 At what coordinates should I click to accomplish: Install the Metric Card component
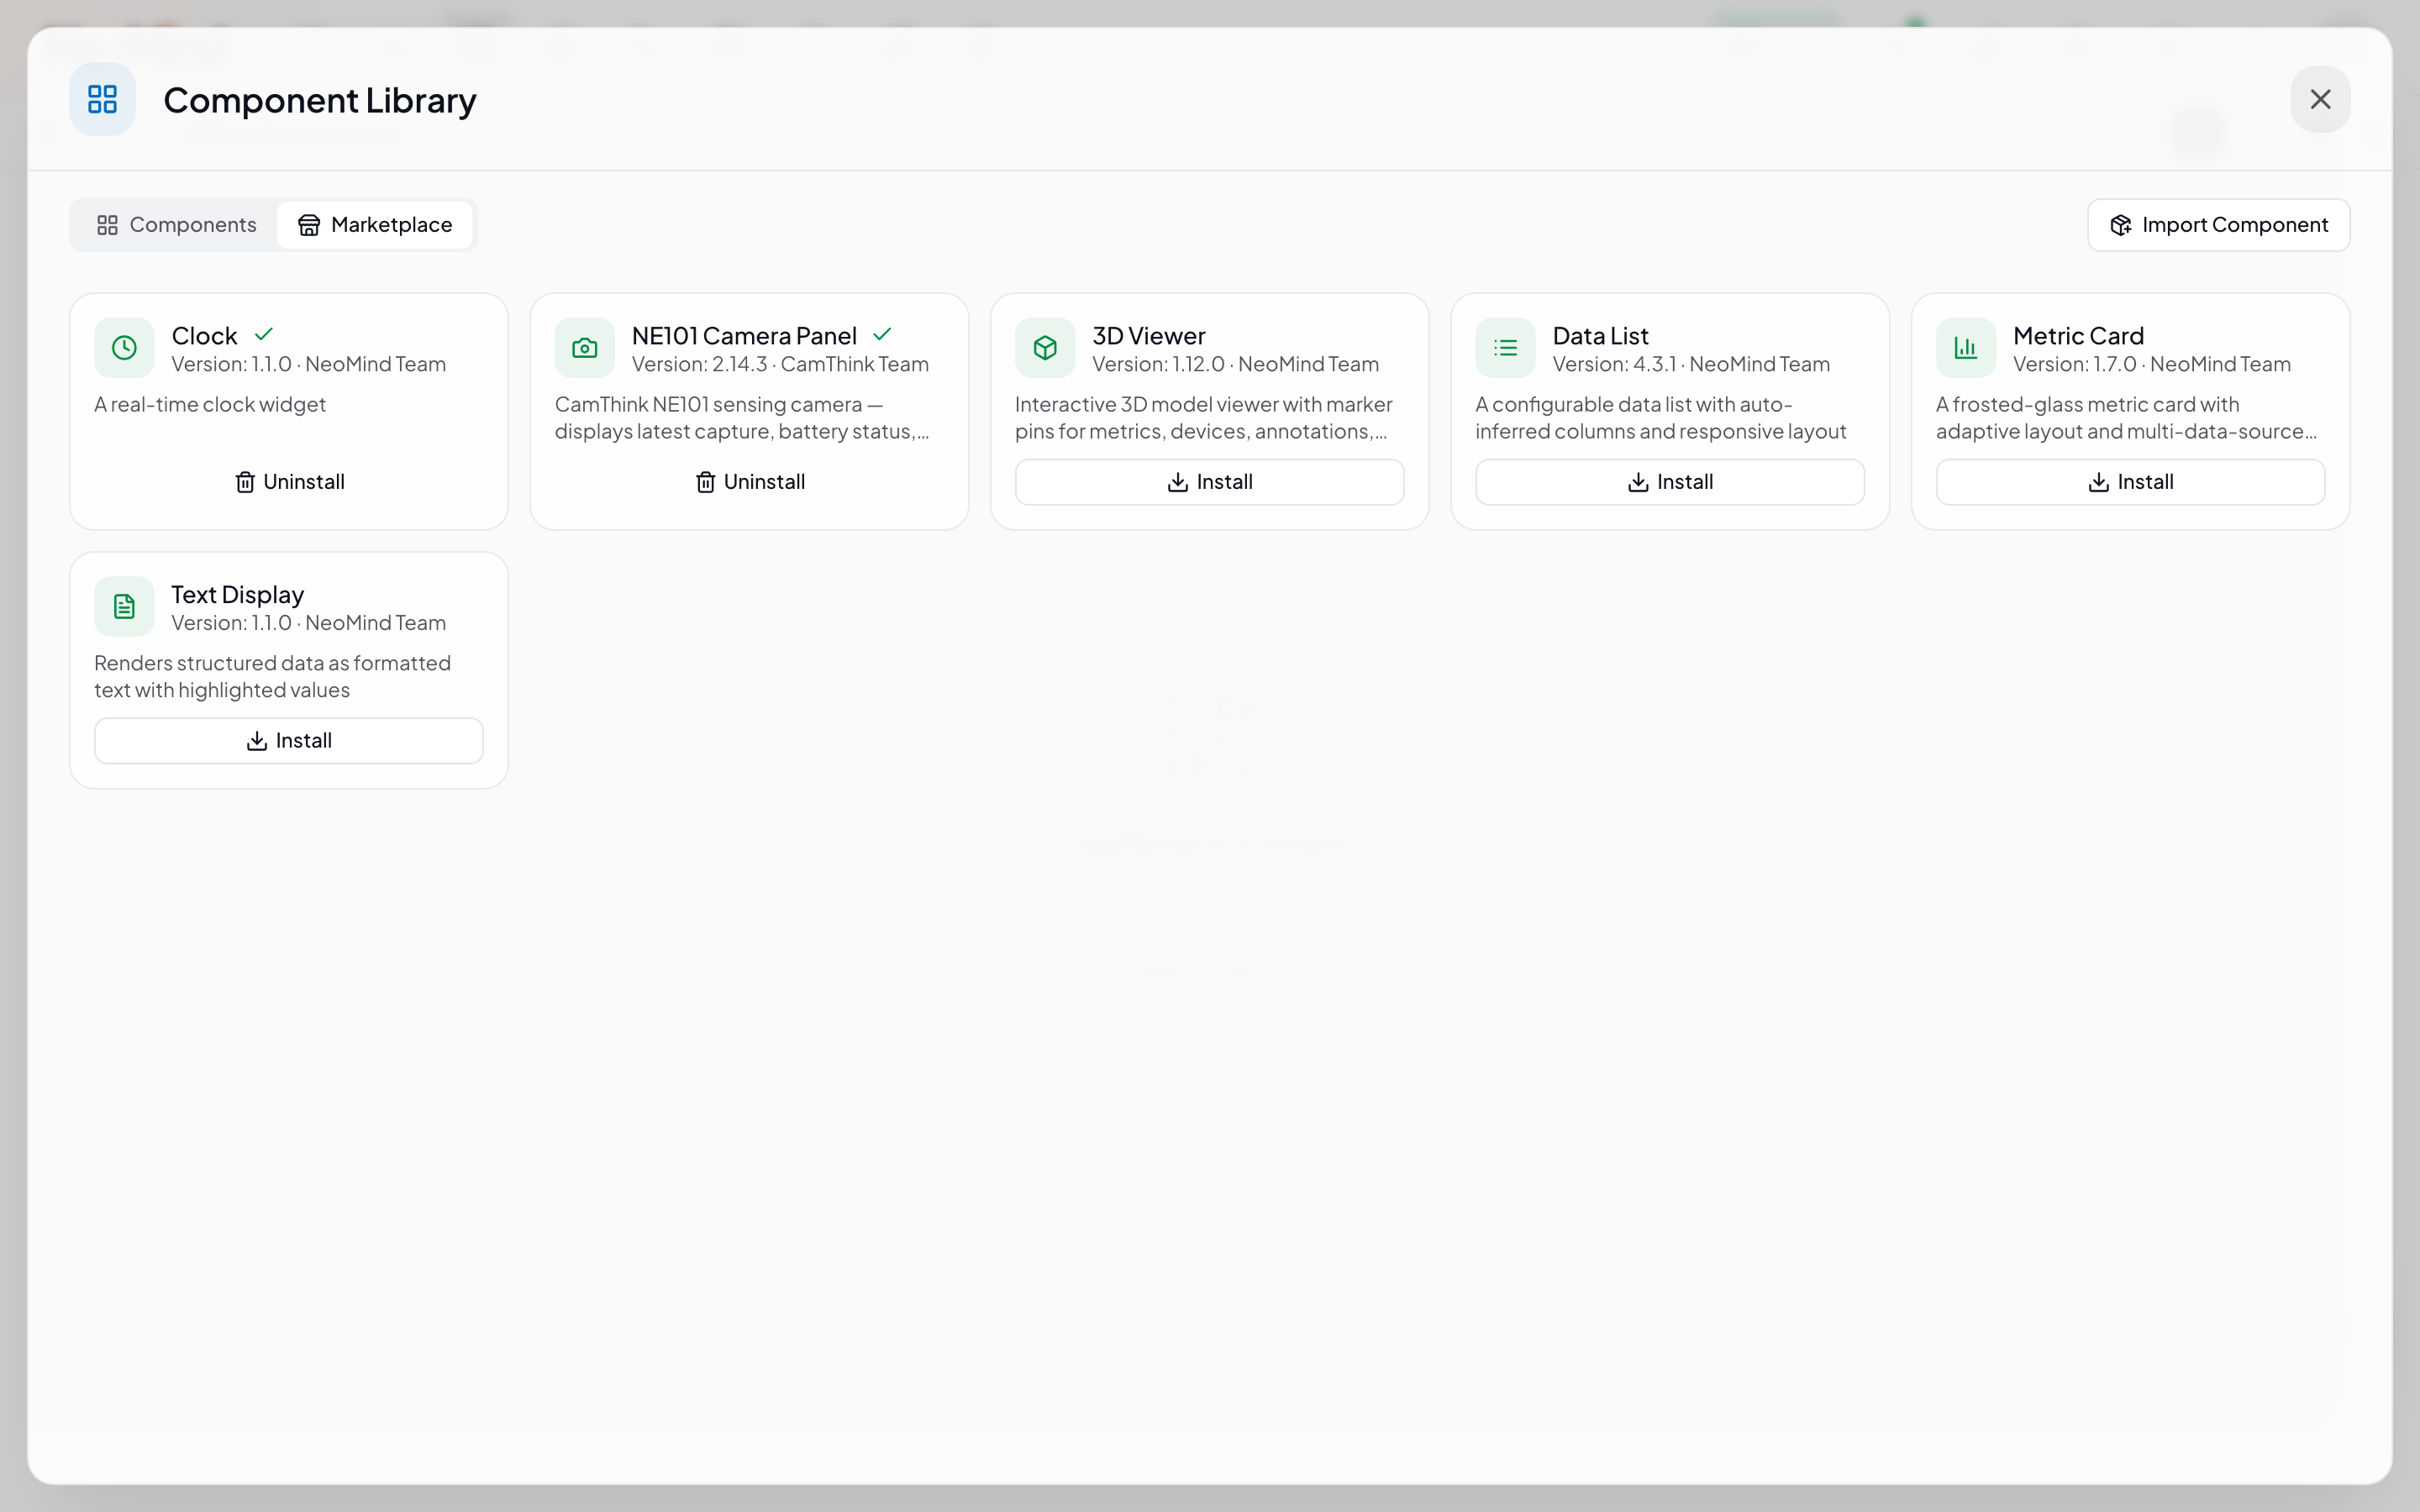coord(2130,482)
